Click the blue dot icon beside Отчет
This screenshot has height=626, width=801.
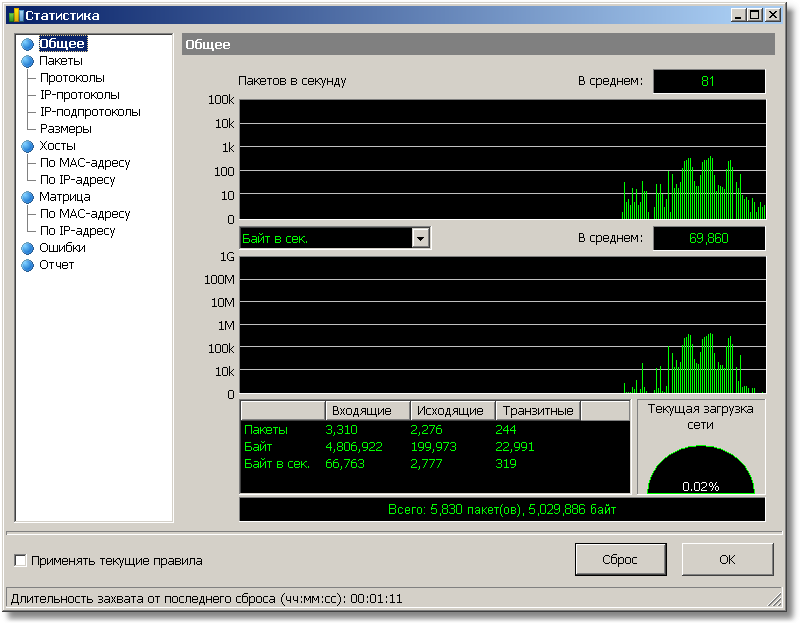click(x=28, y=265)
